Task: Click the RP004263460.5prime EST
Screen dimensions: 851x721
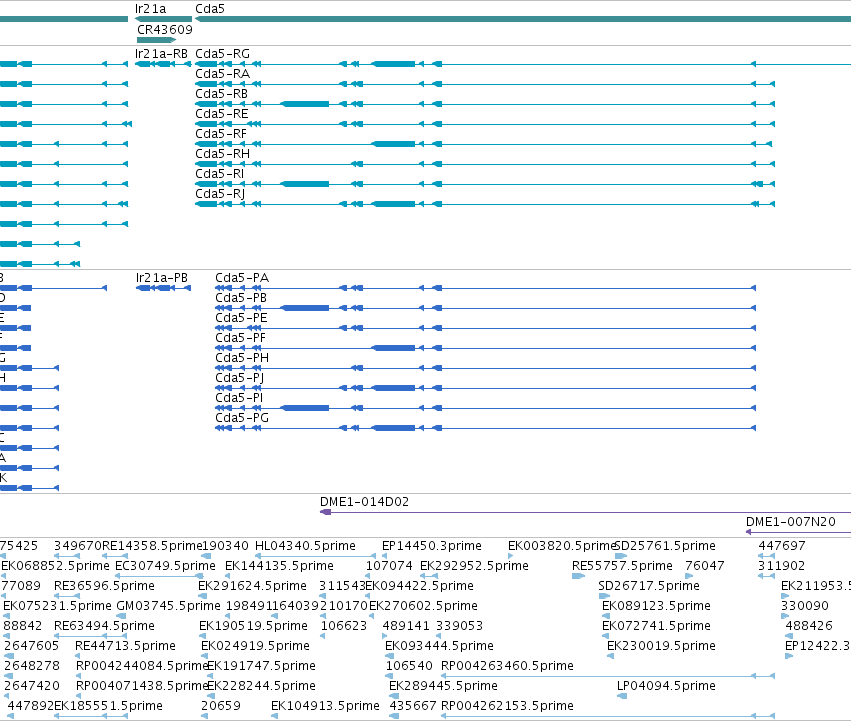Action: click(x=608, y=676)
